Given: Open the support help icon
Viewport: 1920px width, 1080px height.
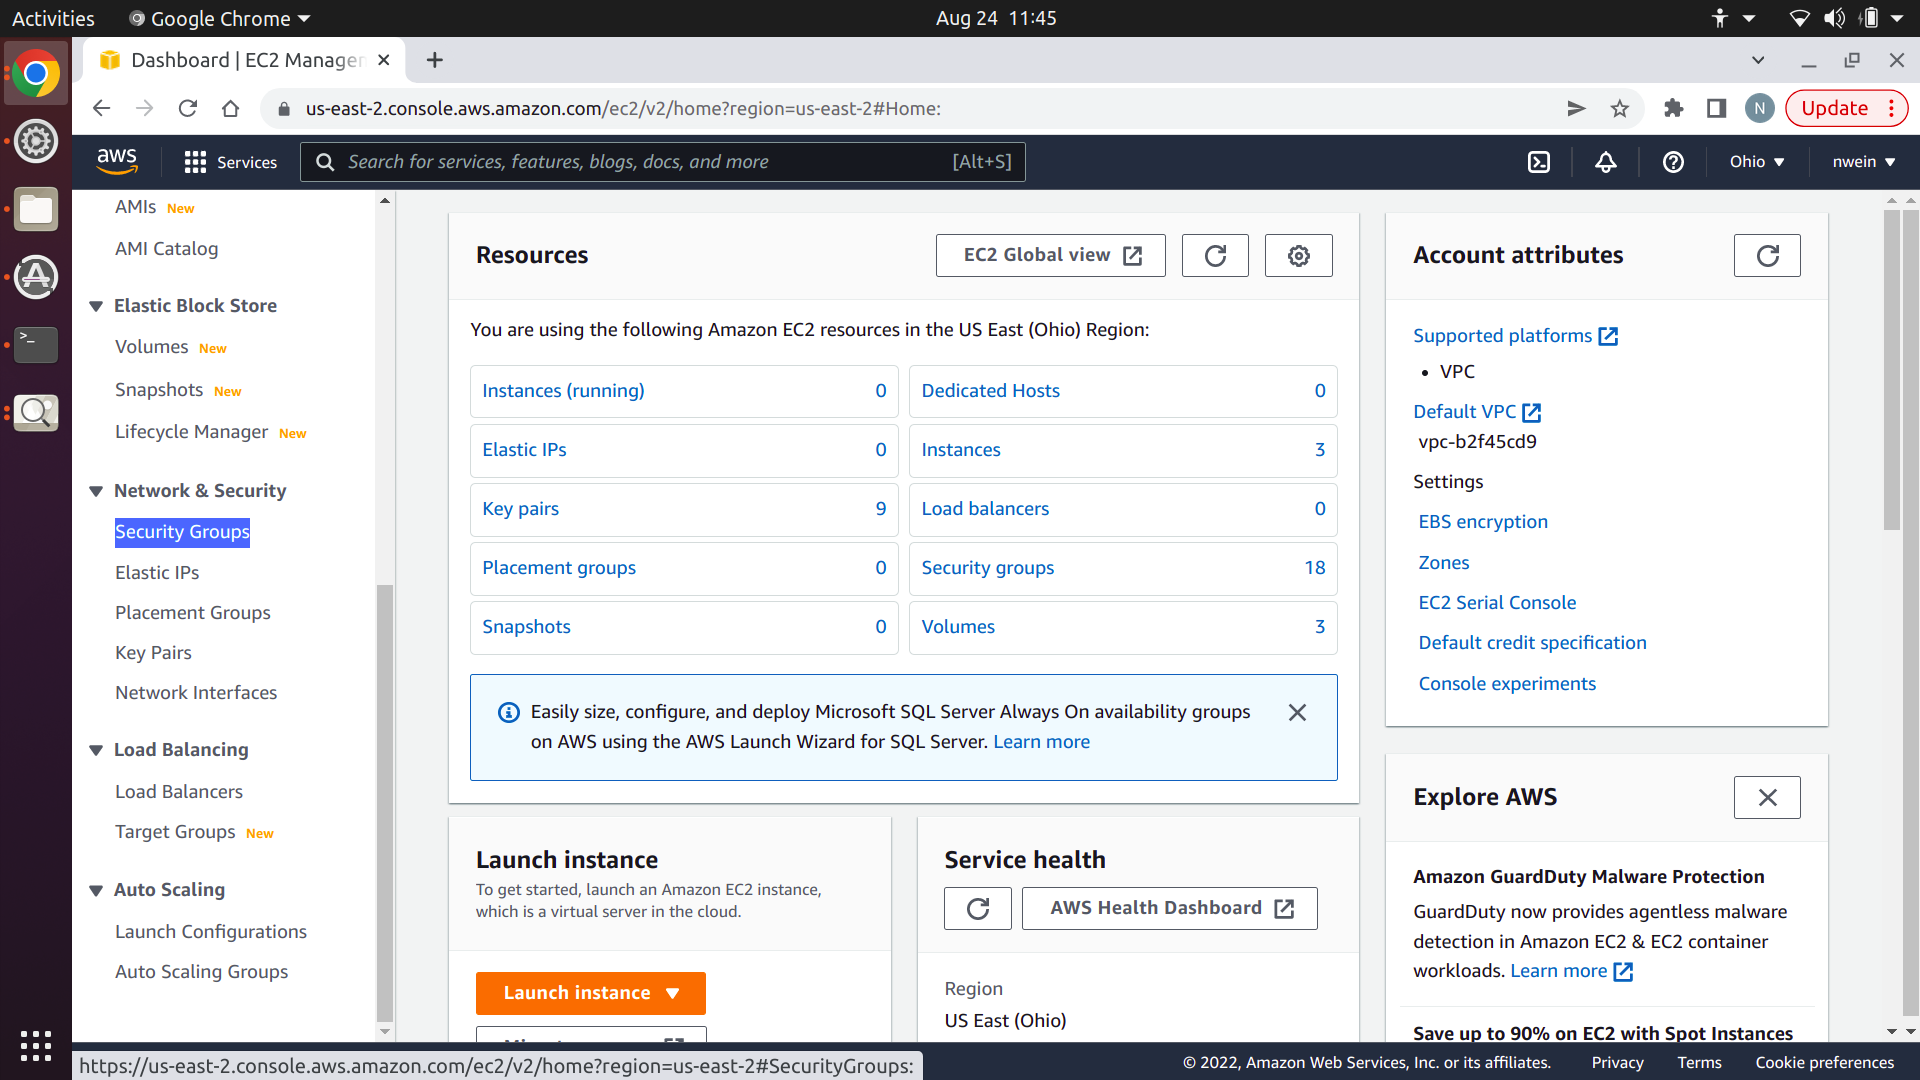Looking at the screenshot, I should (1673, 162).
